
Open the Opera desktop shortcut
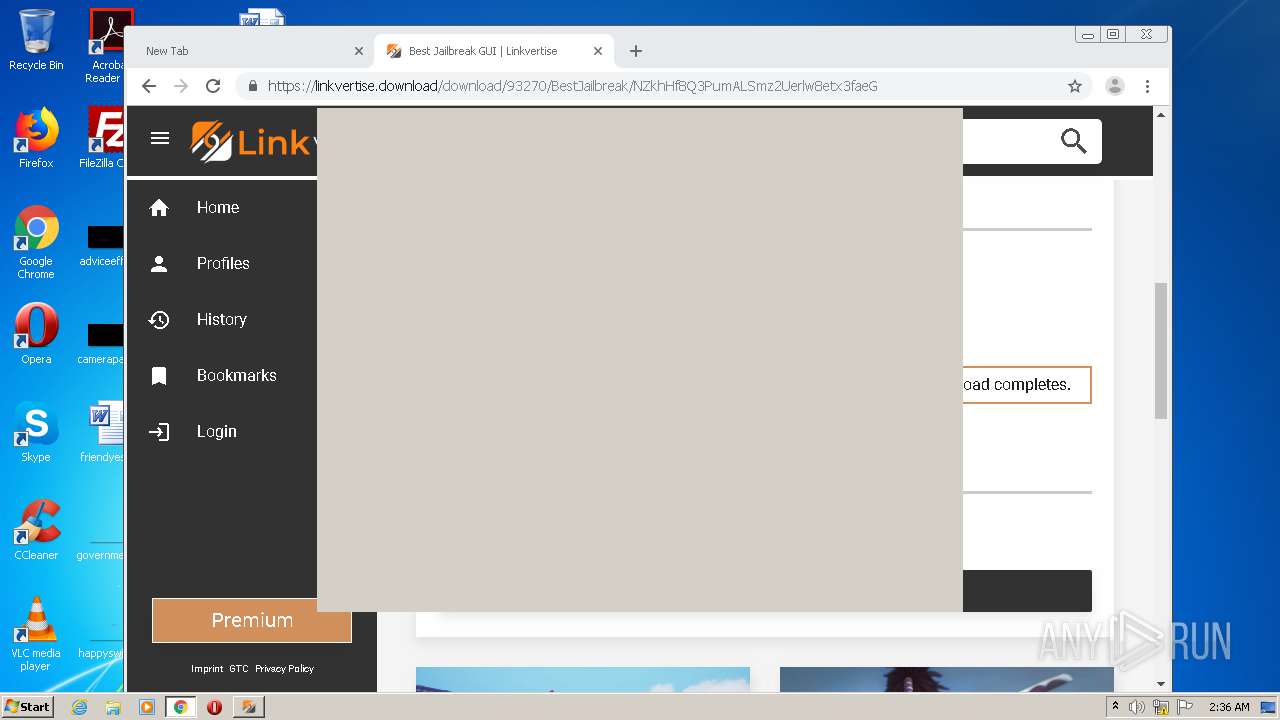click(x=36, y=333)
